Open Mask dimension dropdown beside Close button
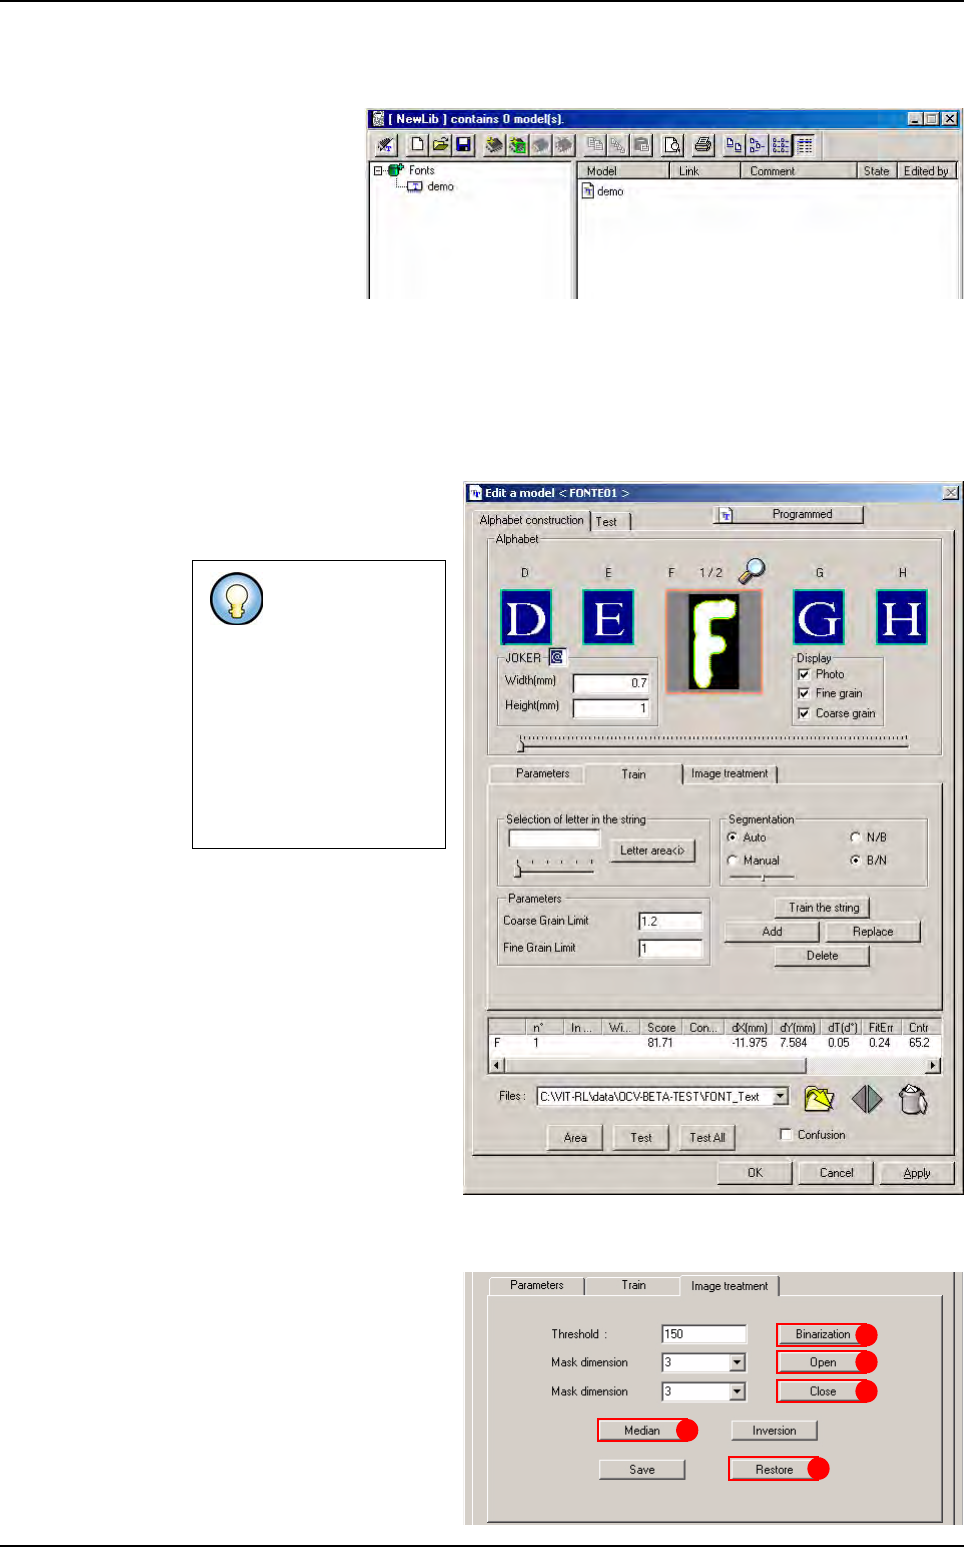Image resolution: width=964 pixels, height=1547 pixels. tap(737, 1391)
